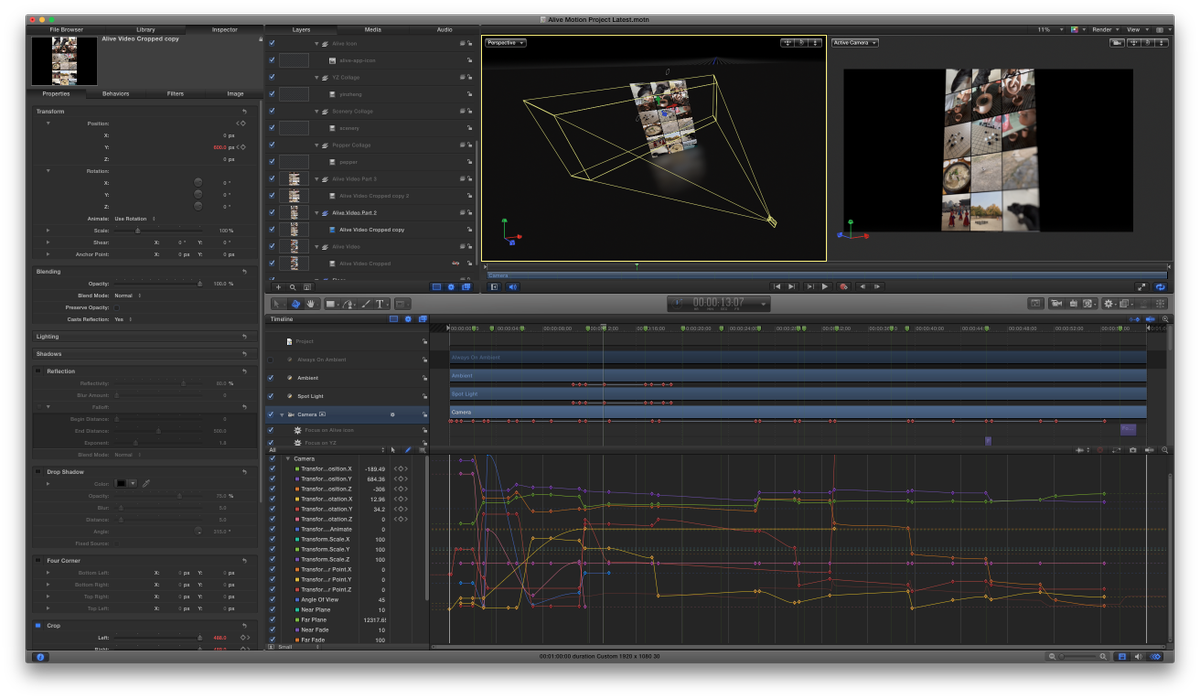Click timeline zoom magnifier icon
The width and height of the screenshot is (1200, 699).
tap(1165, 319)
